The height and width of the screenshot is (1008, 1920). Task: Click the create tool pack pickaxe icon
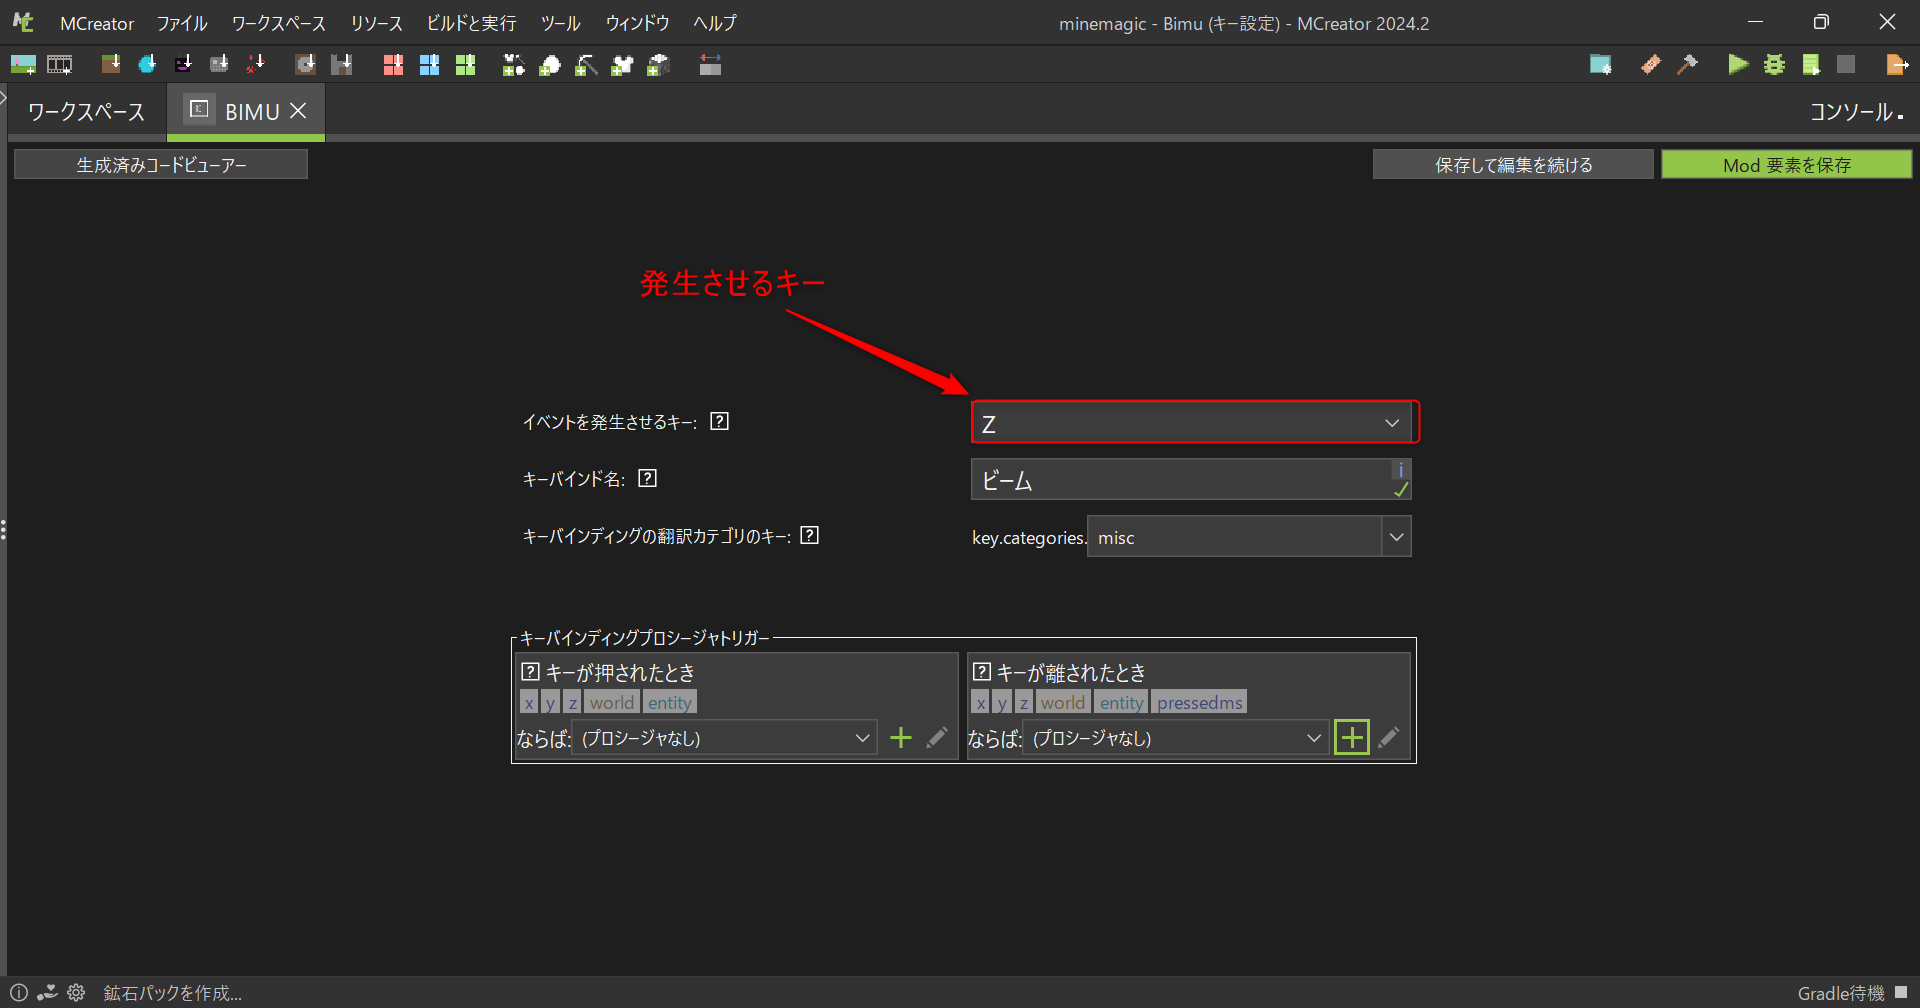point(586,65)
